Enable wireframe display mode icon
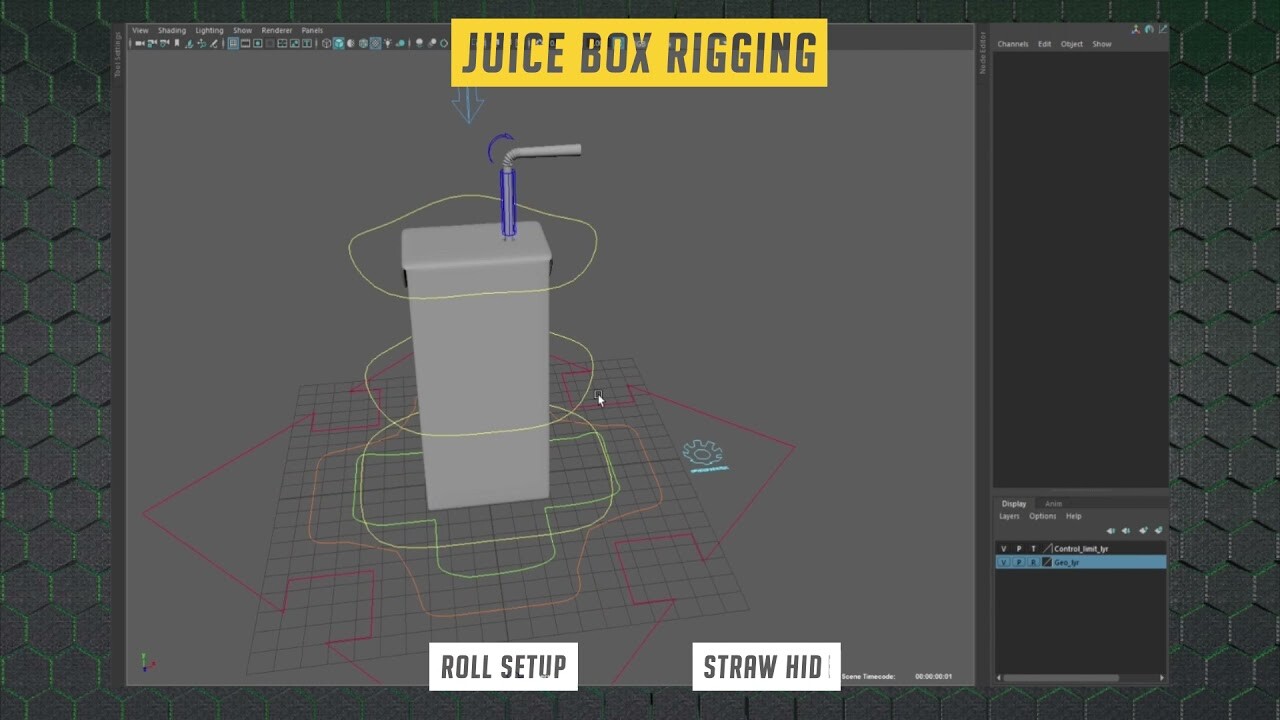This screenshot has width=1280, height=720. click(326, 41)
